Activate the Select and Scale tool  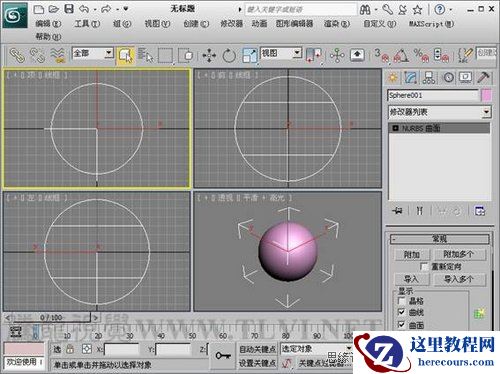coord(250,55)
